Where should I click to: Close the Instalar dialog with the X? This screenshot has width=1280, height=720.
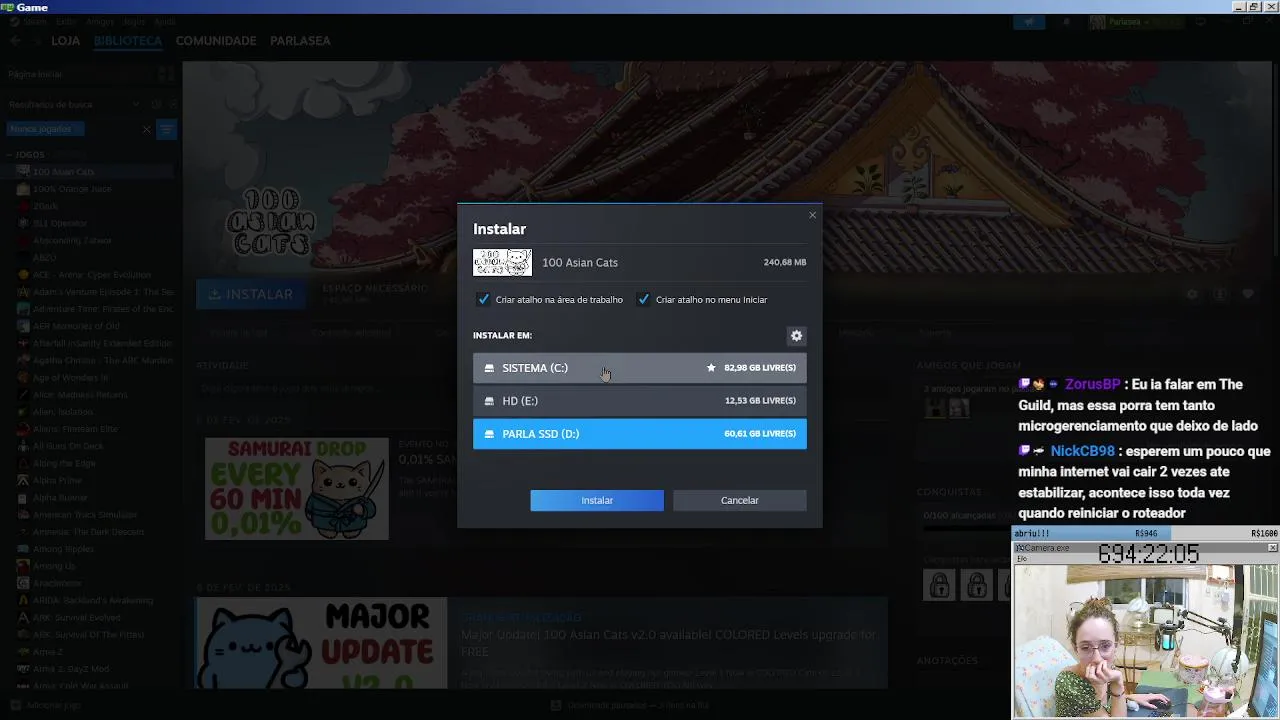tap(812, 215)
